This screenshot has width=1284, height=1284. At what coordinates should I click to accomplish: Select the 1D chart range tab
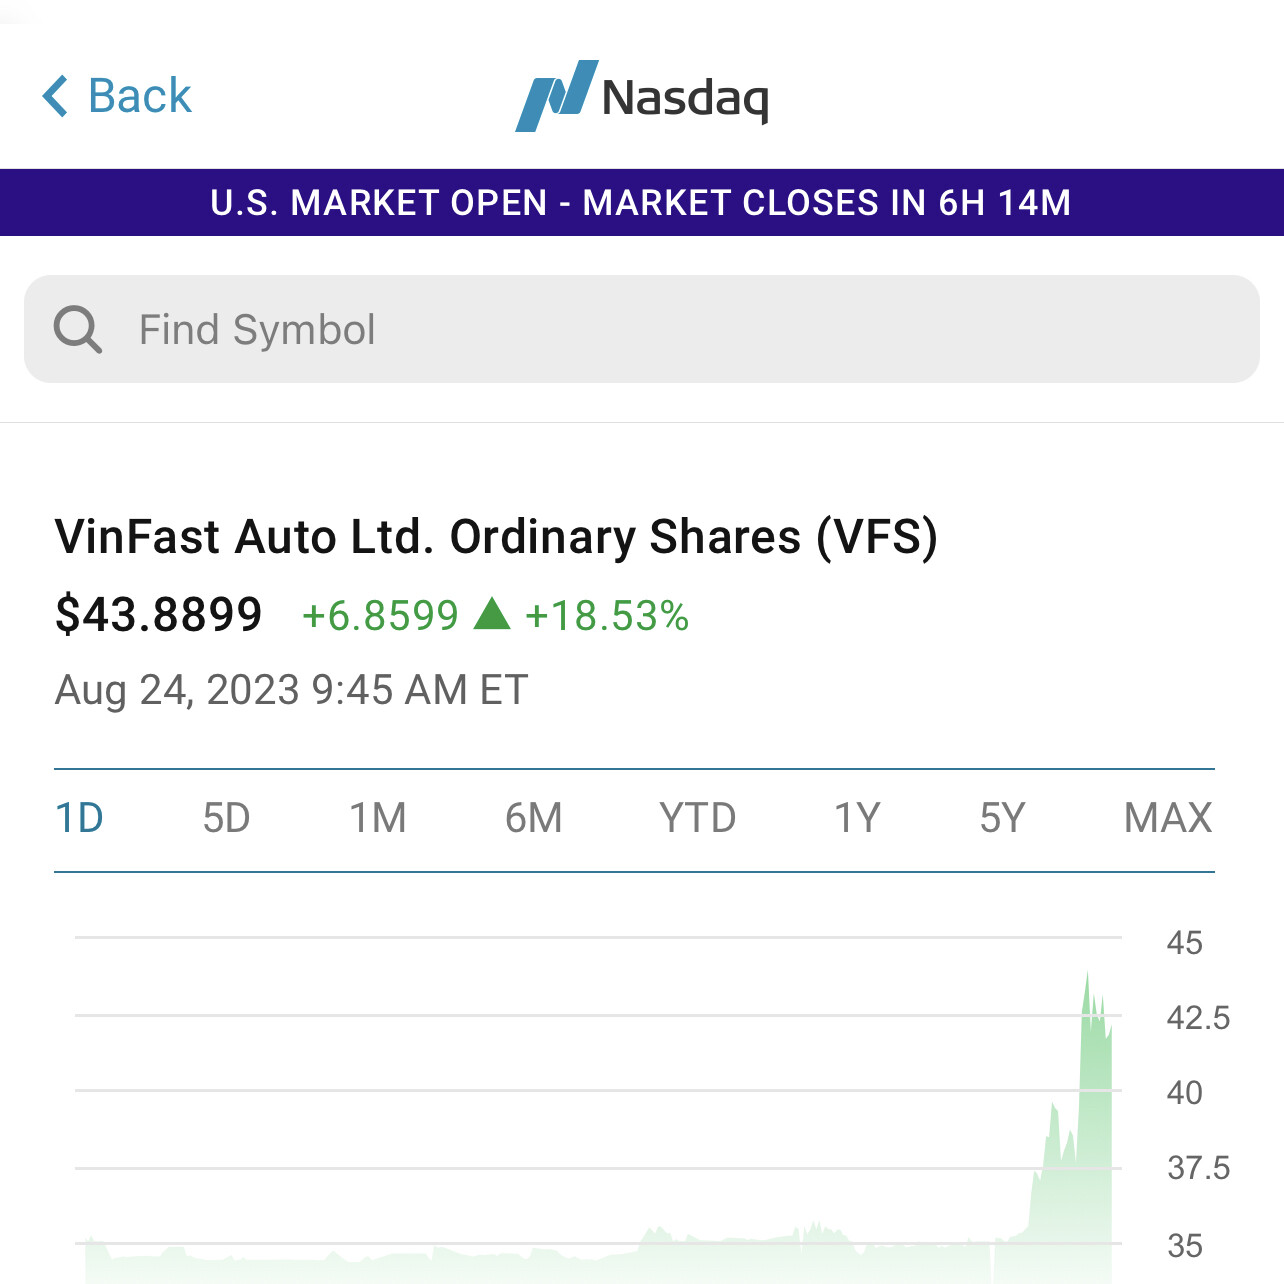pos(79,819)
